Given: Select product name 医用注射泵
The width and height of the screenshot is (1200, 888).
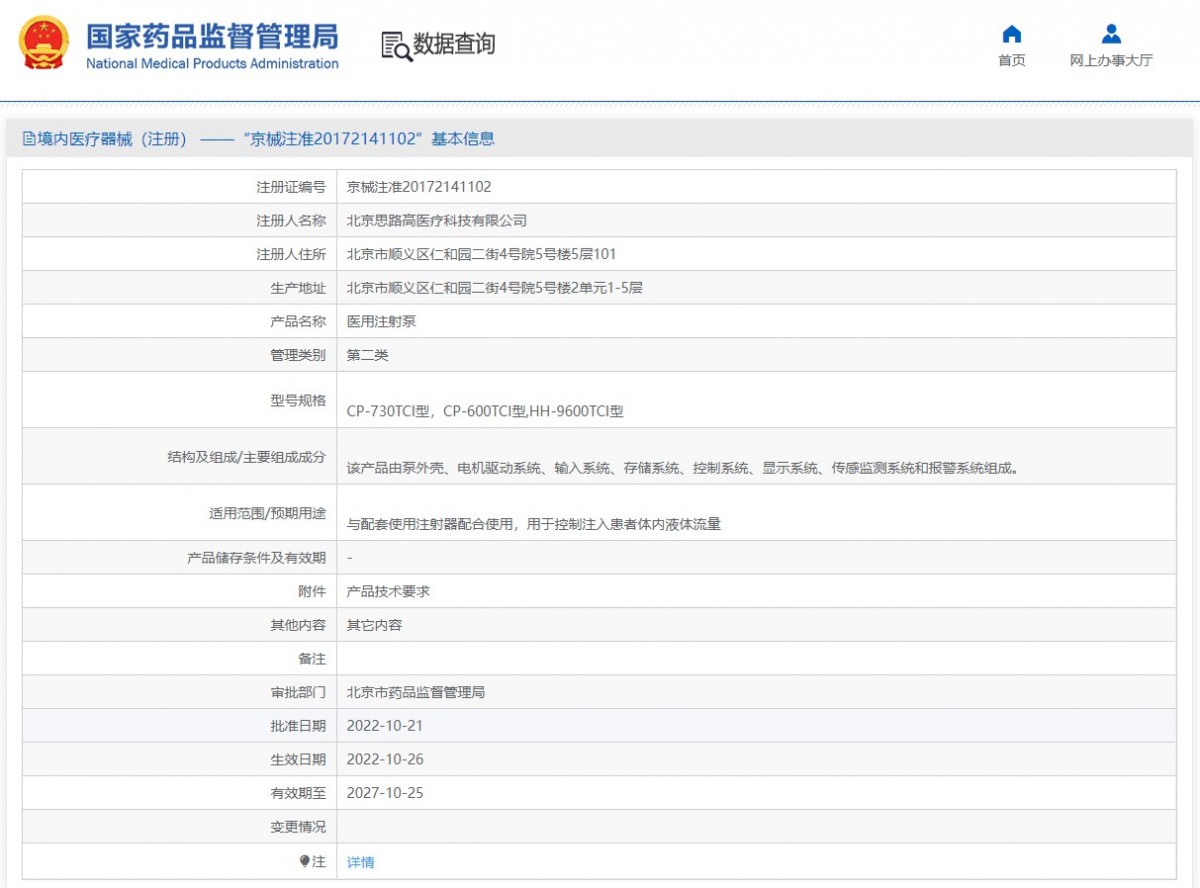Looking at the screenshot, I should [380, 321].
